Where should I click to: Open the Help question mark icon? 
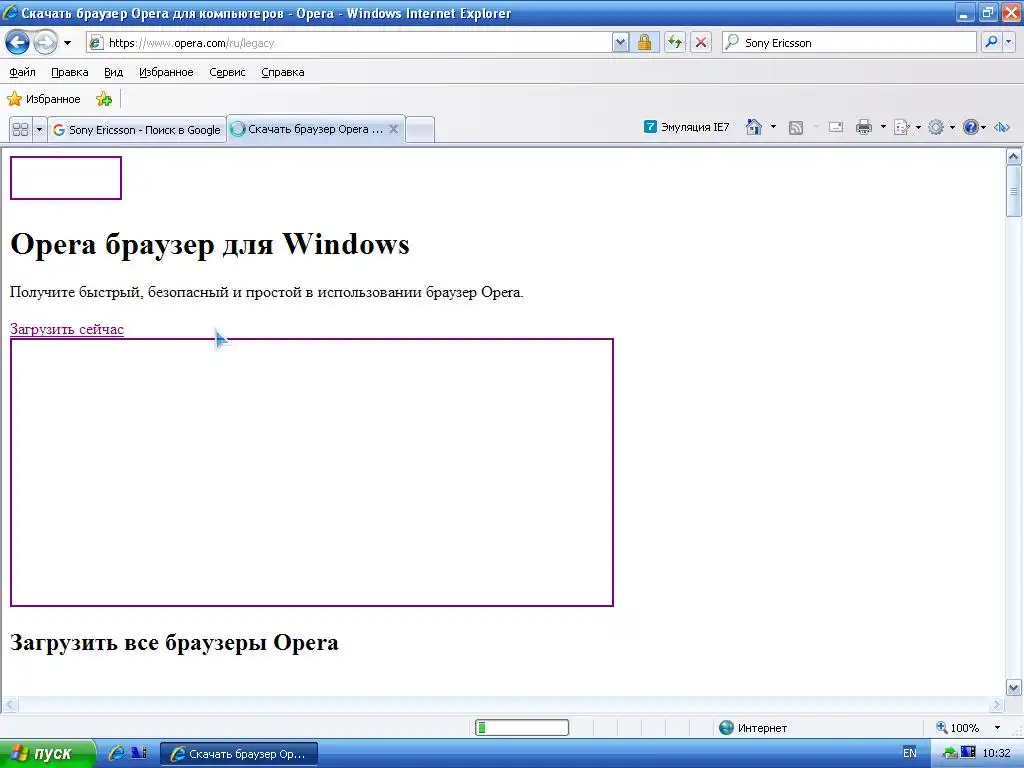(970, 127)
